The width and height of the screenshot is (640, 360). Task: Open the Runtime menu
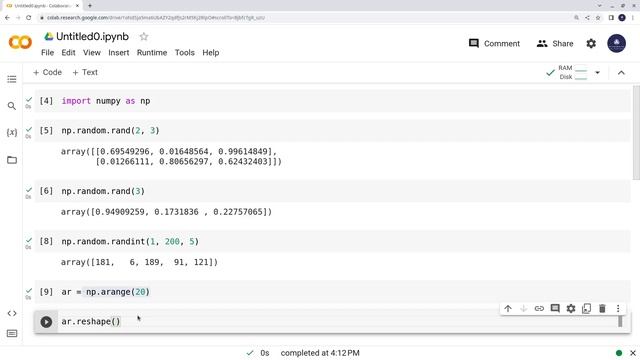click(x=152, y=53)
